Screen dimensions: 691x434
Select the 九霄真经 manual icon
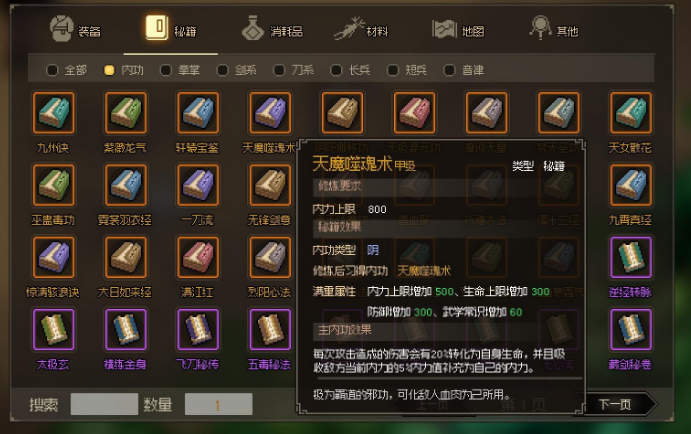(631, 185)
